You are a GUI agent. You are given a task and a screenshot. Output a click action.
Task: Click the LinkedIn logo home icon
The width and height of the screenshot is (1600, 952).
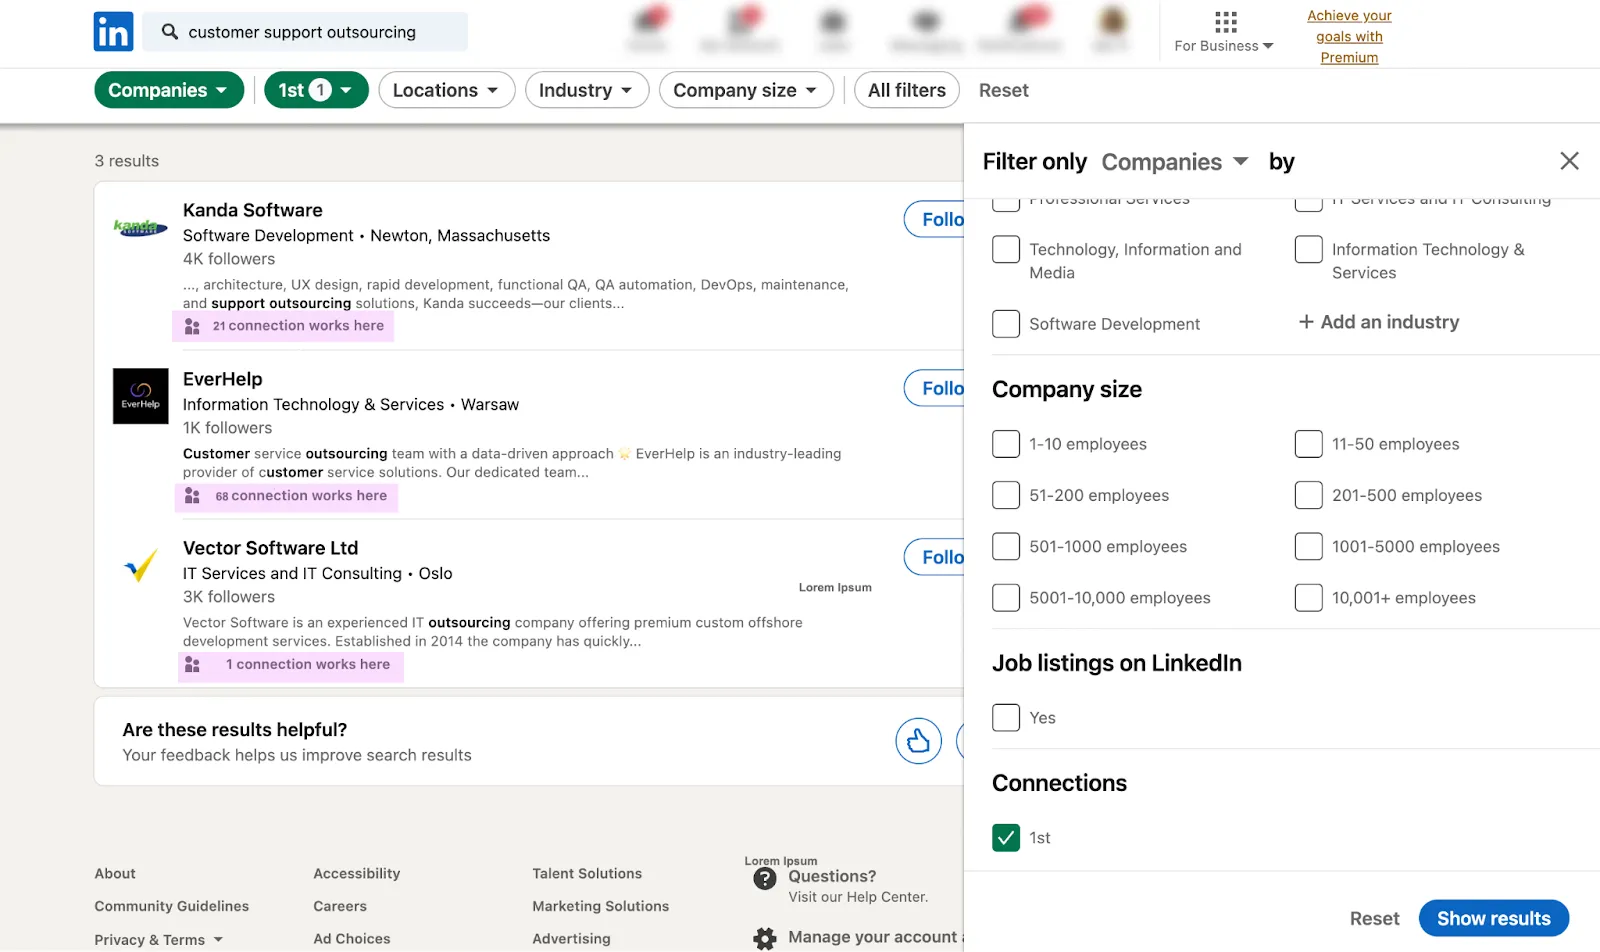[113, 32]
